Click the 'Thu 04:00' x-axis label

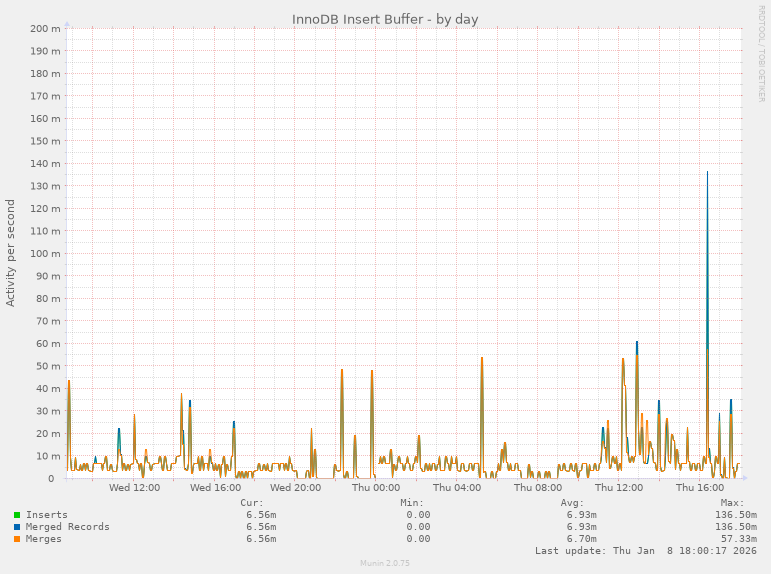(x=457, y=488)
